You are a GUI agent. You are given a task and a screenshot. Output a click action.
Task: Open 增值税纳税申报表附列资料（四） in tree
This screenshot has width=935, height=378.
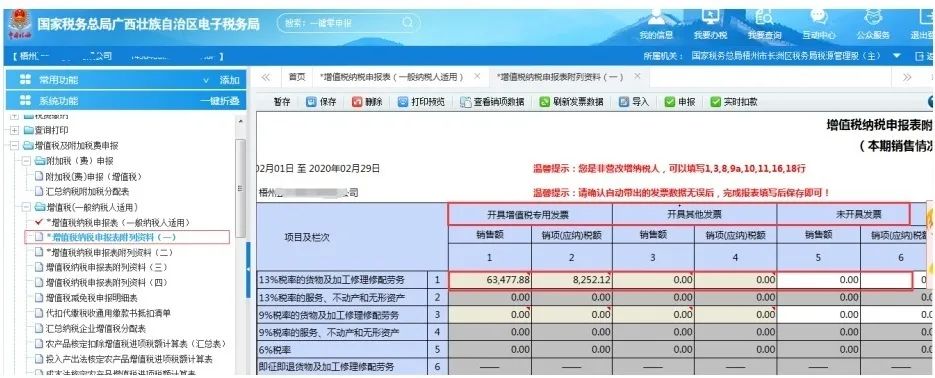coord(107,283)
